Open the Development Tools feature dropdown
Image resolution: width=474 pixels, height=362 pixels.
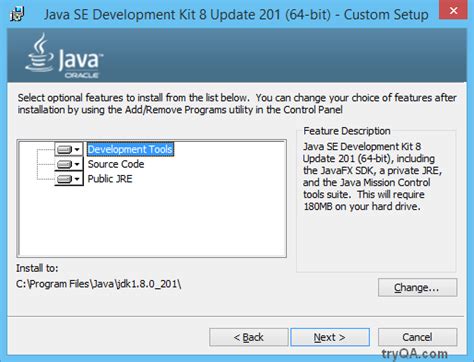pyautogui.click(x=69, y=149)
